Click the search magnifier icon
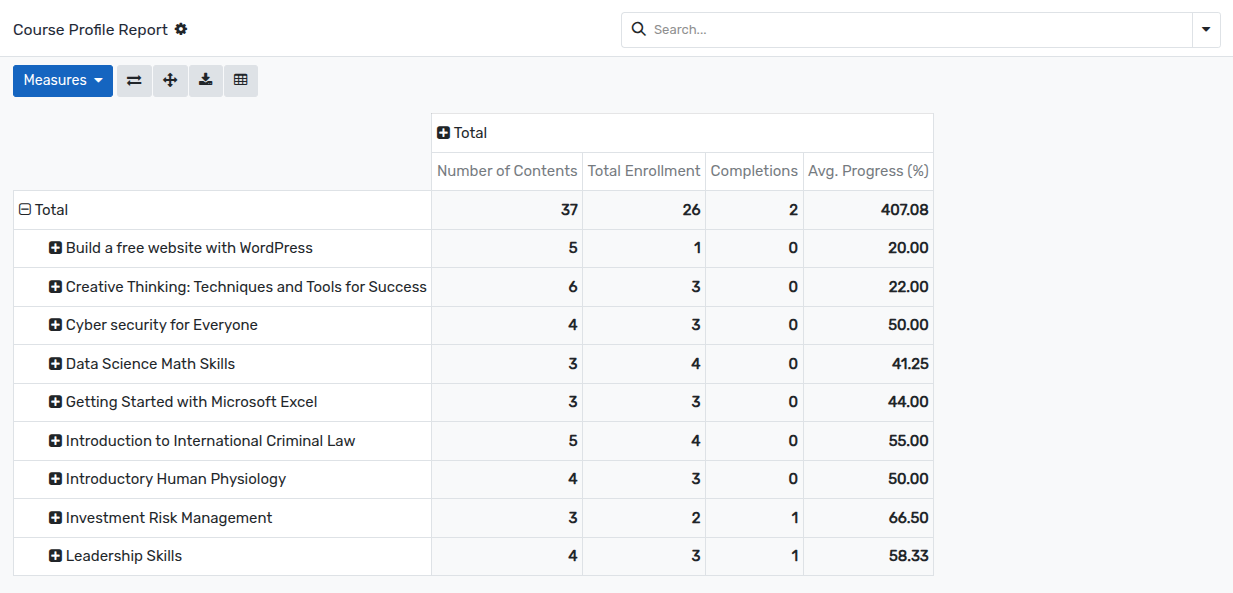The height and width of the screenshot is (593, 1233). (x=639, y=29)
